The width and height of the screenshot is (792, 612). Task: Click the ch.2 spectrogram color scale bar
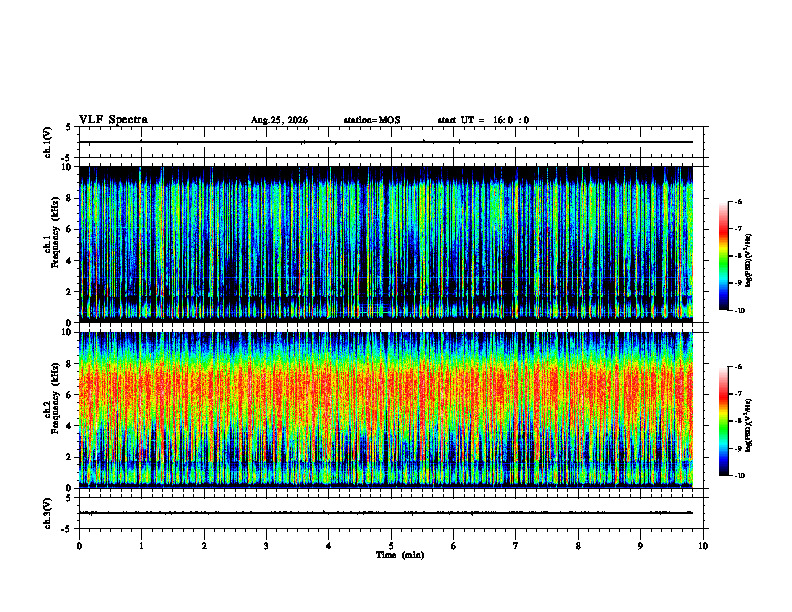(x=724, y=421)
